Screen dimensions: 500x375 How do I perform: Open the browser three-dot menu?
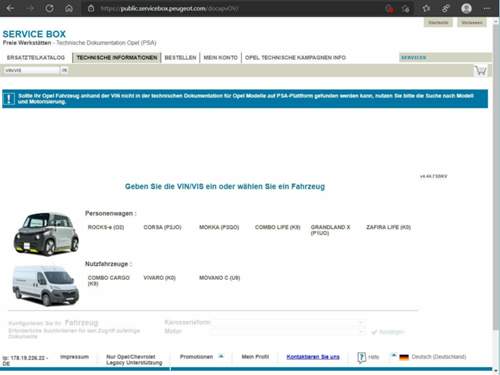point(487,8)
